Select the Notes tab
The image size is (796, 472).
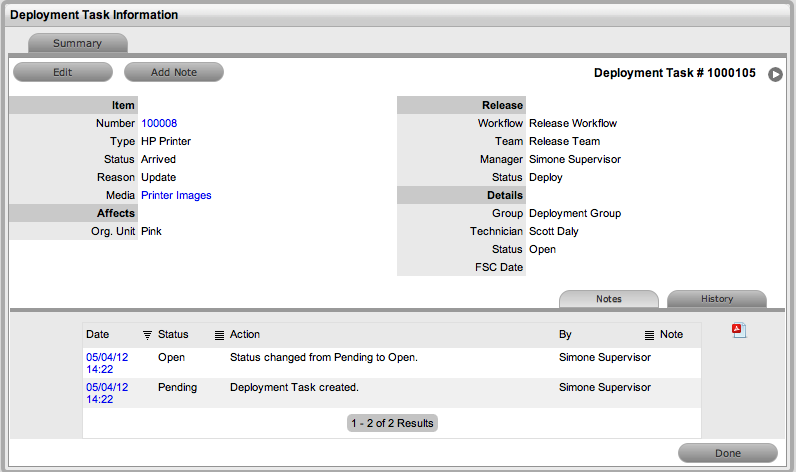coord(608,299)
